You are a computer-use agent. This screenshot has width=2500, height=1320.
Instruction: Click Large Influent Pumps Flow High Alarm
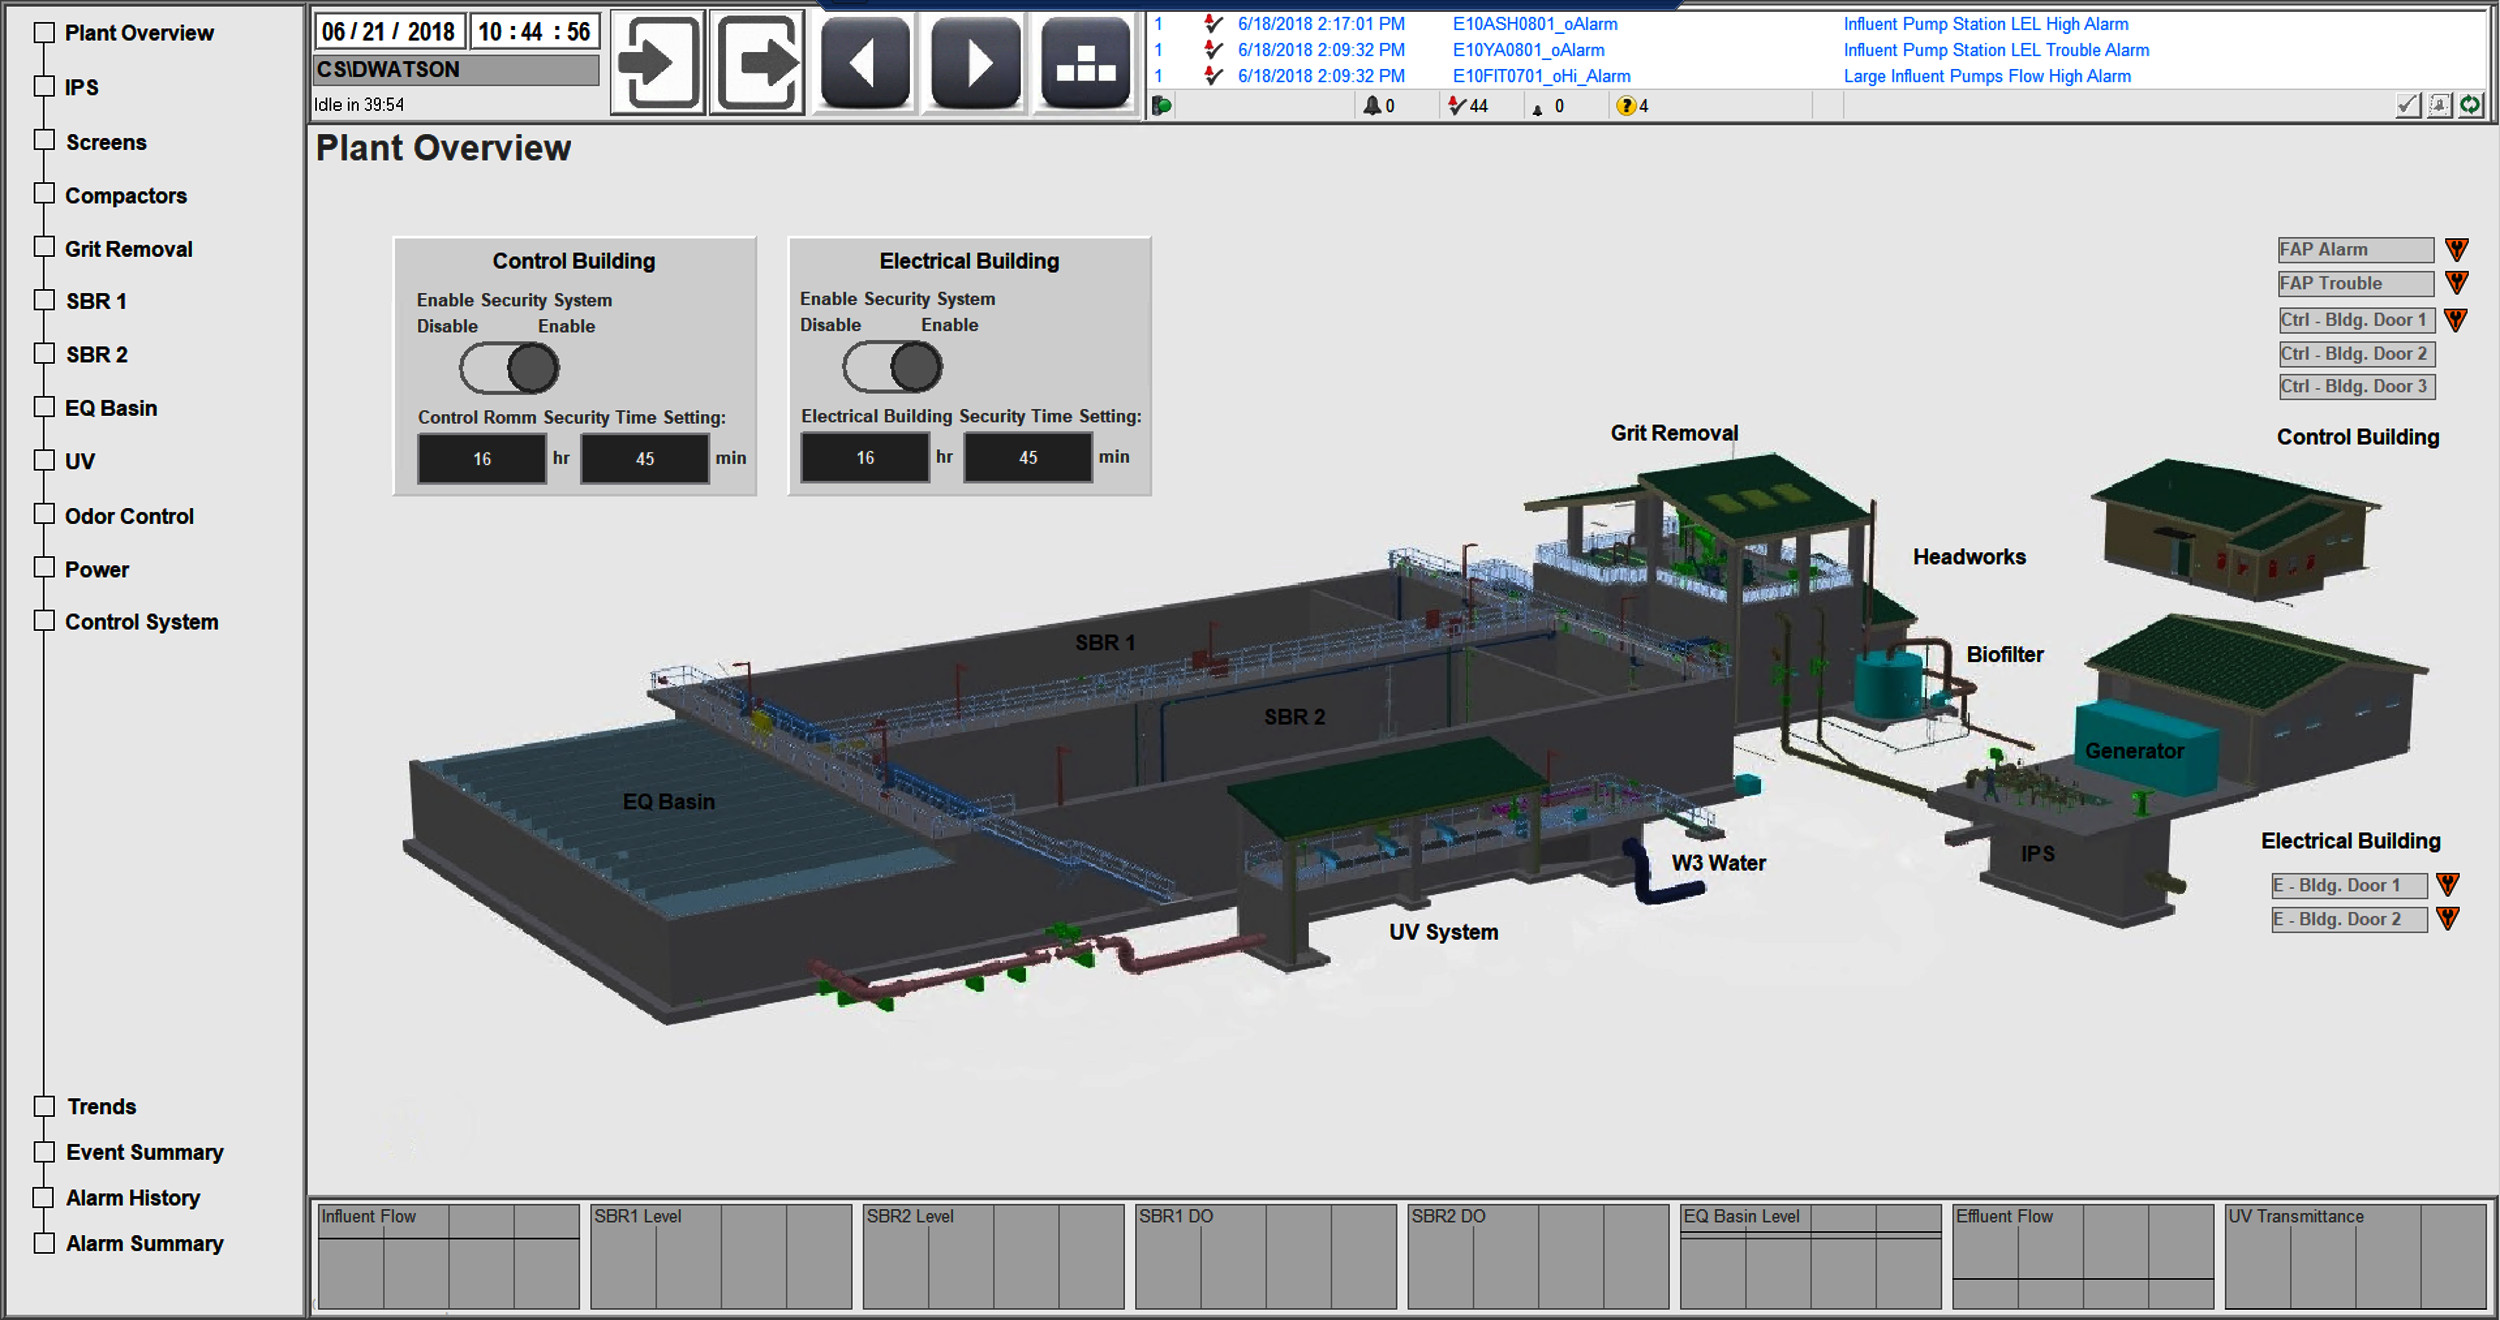(x=1987, y=76)
